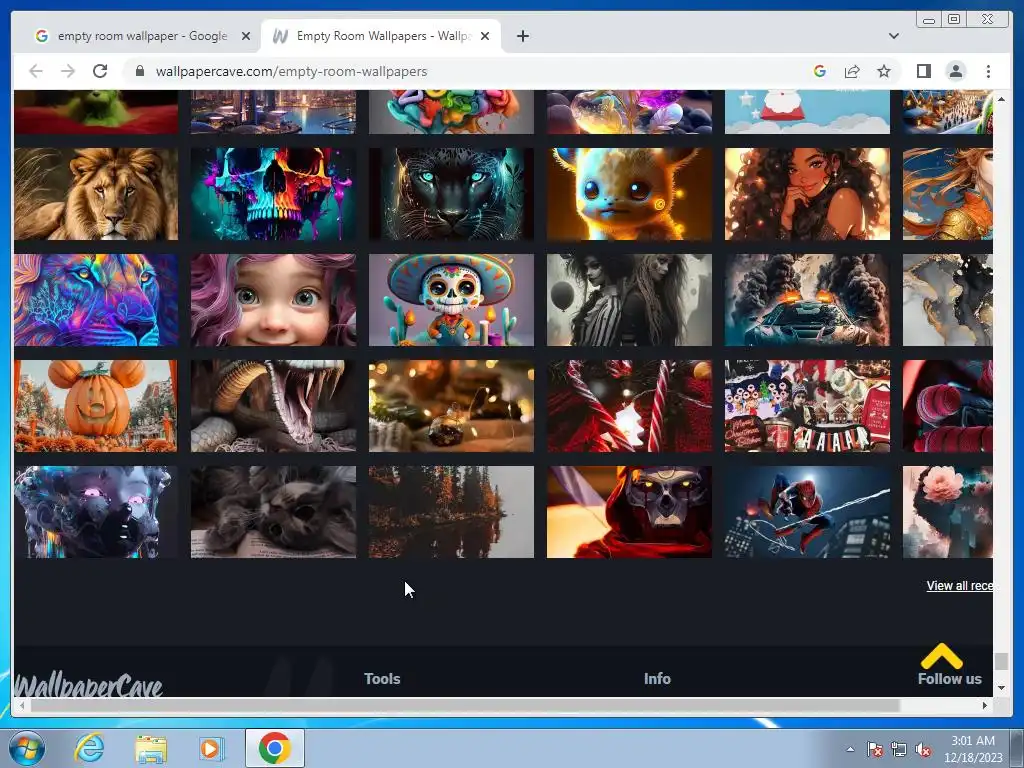Screen dimensions: 1024x768
Task: Open the red hooded skull mask wallpaper
Action: click(629, 512)
